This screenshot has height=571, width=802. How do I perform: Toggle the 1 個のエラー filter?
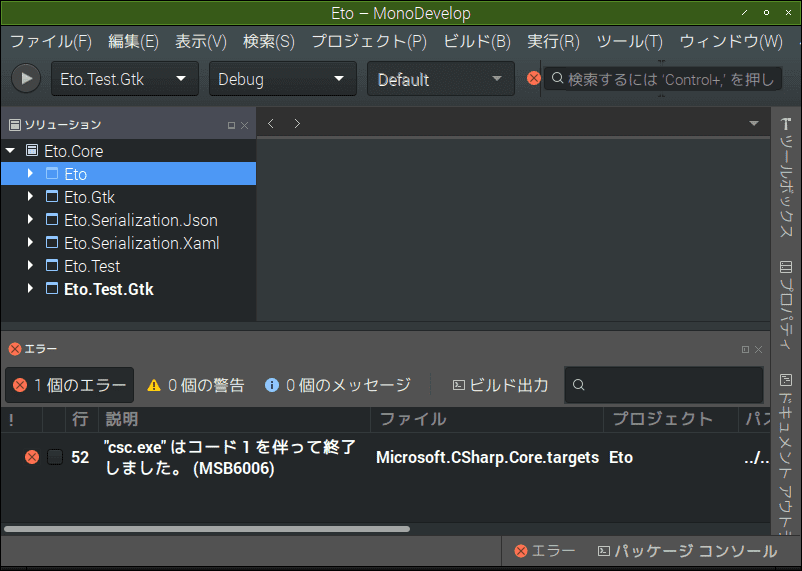[x=70, y=385]
